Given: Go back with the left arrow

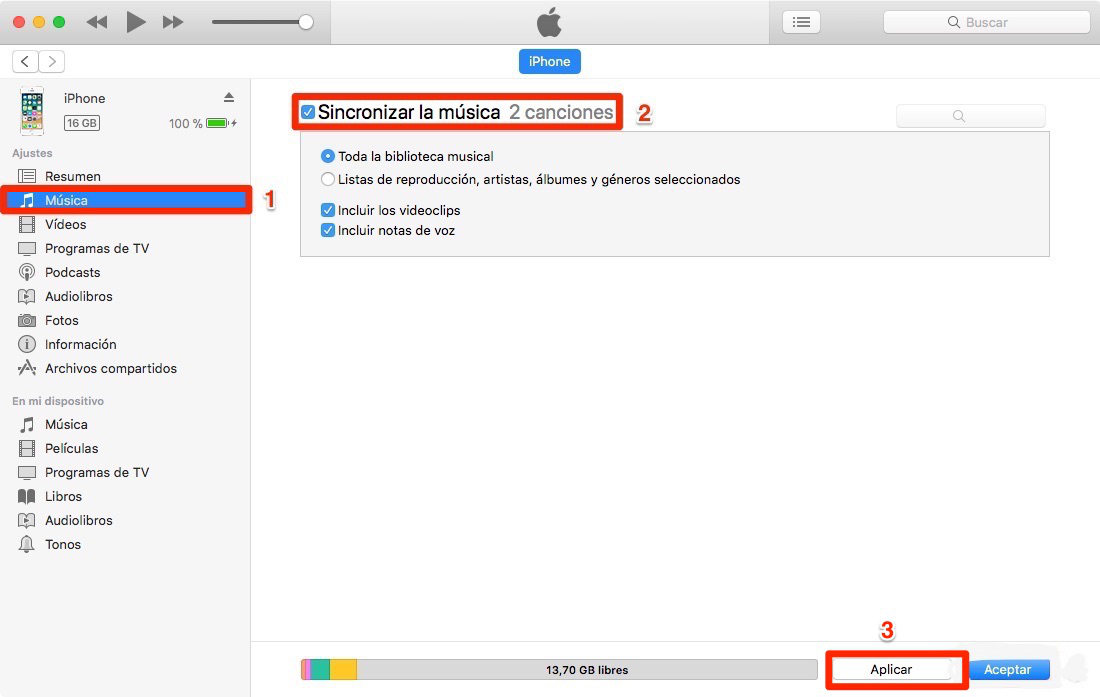Looking at the screenshot, I should (x=25, y=62).
